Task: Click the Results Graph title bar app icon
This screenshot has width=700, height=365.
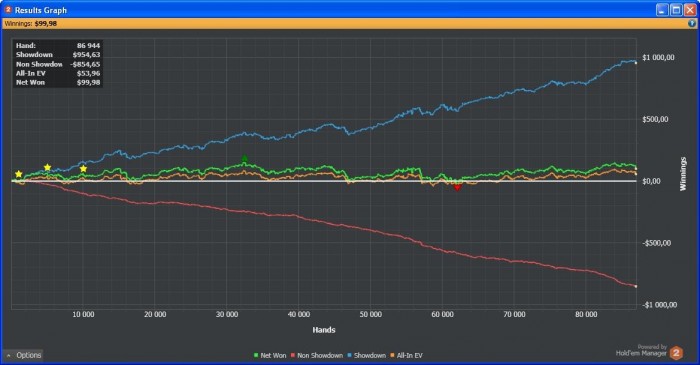Action: point(8,9)
